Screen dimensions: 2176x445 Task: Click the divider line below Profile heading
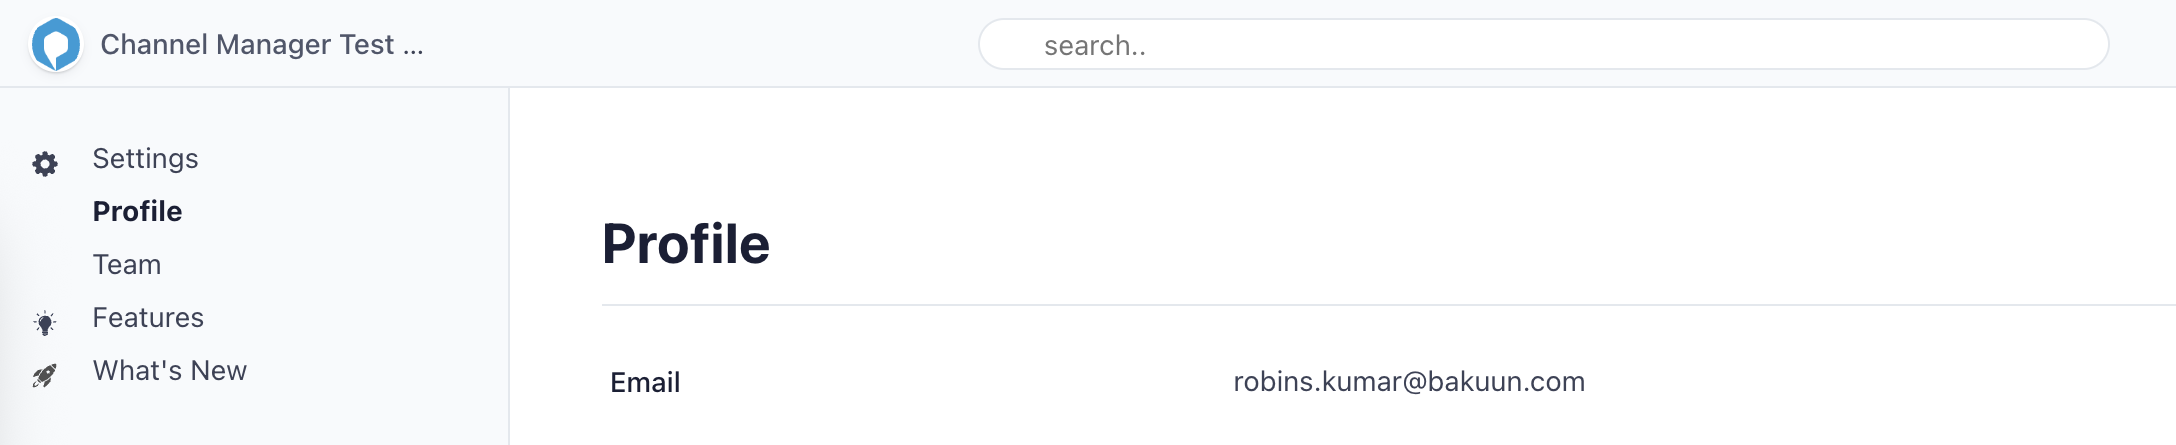(x=1300, y=305)
